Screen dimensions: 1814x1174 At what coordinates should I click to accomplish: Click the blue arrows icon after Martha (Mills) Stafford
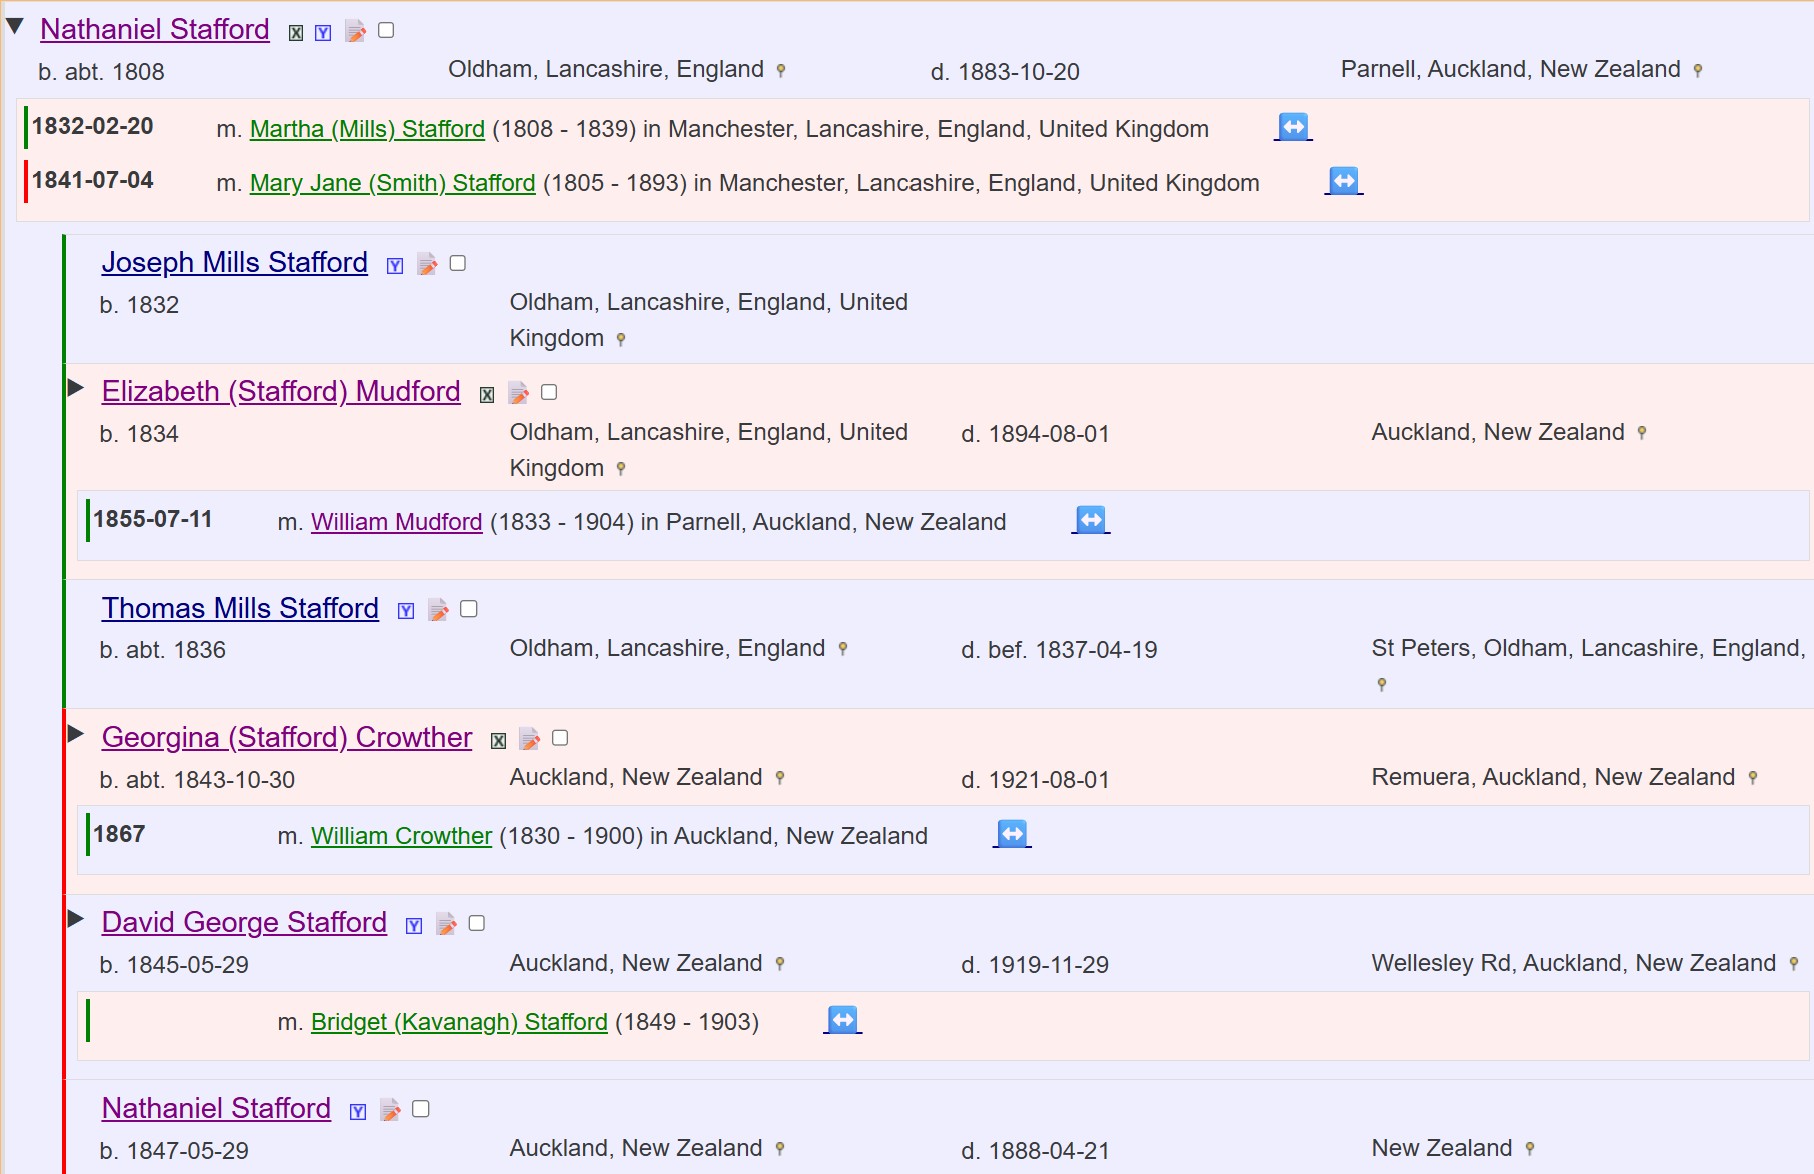[x=1293, y=127]
